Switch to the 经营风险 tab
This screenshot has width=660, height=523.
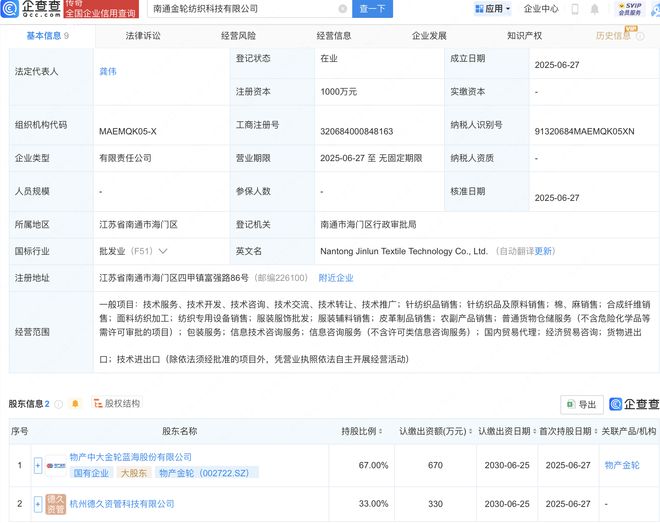coord(239,36)
